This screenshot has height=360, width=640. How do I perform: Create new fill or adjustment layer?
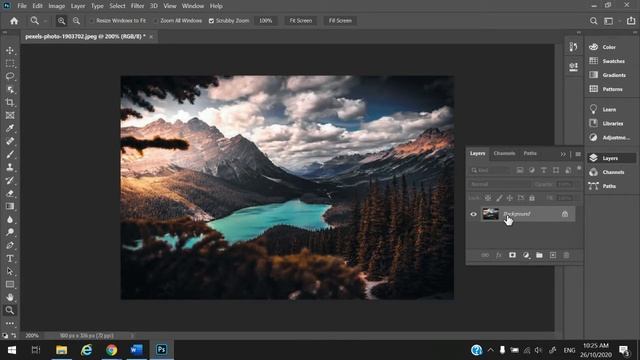[526, 255]
